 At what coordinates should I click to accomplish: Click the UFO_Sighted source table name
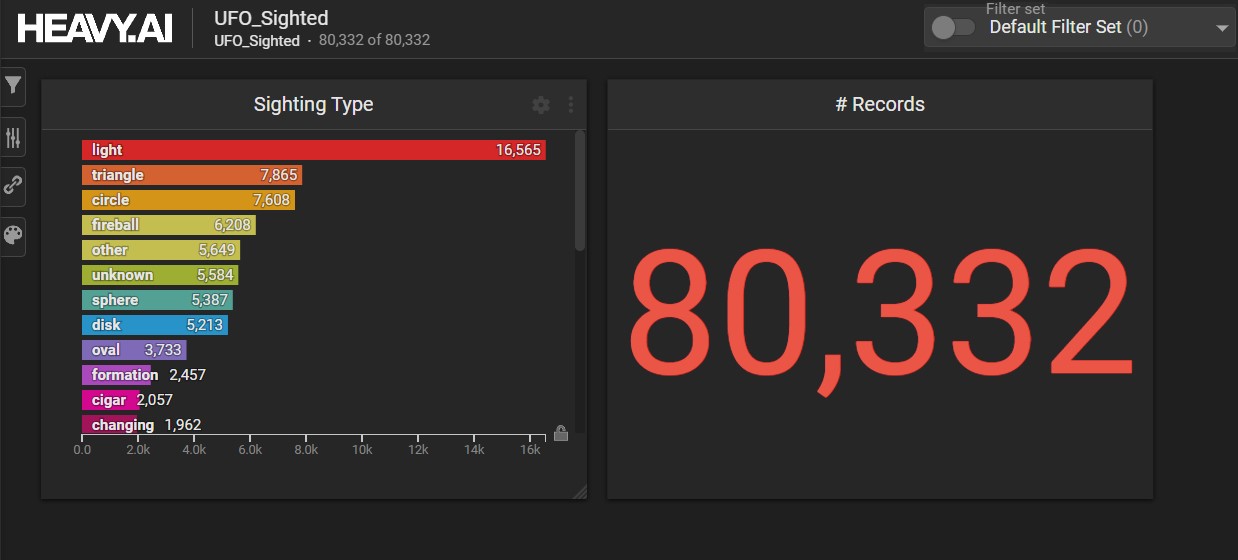[257, 41]
